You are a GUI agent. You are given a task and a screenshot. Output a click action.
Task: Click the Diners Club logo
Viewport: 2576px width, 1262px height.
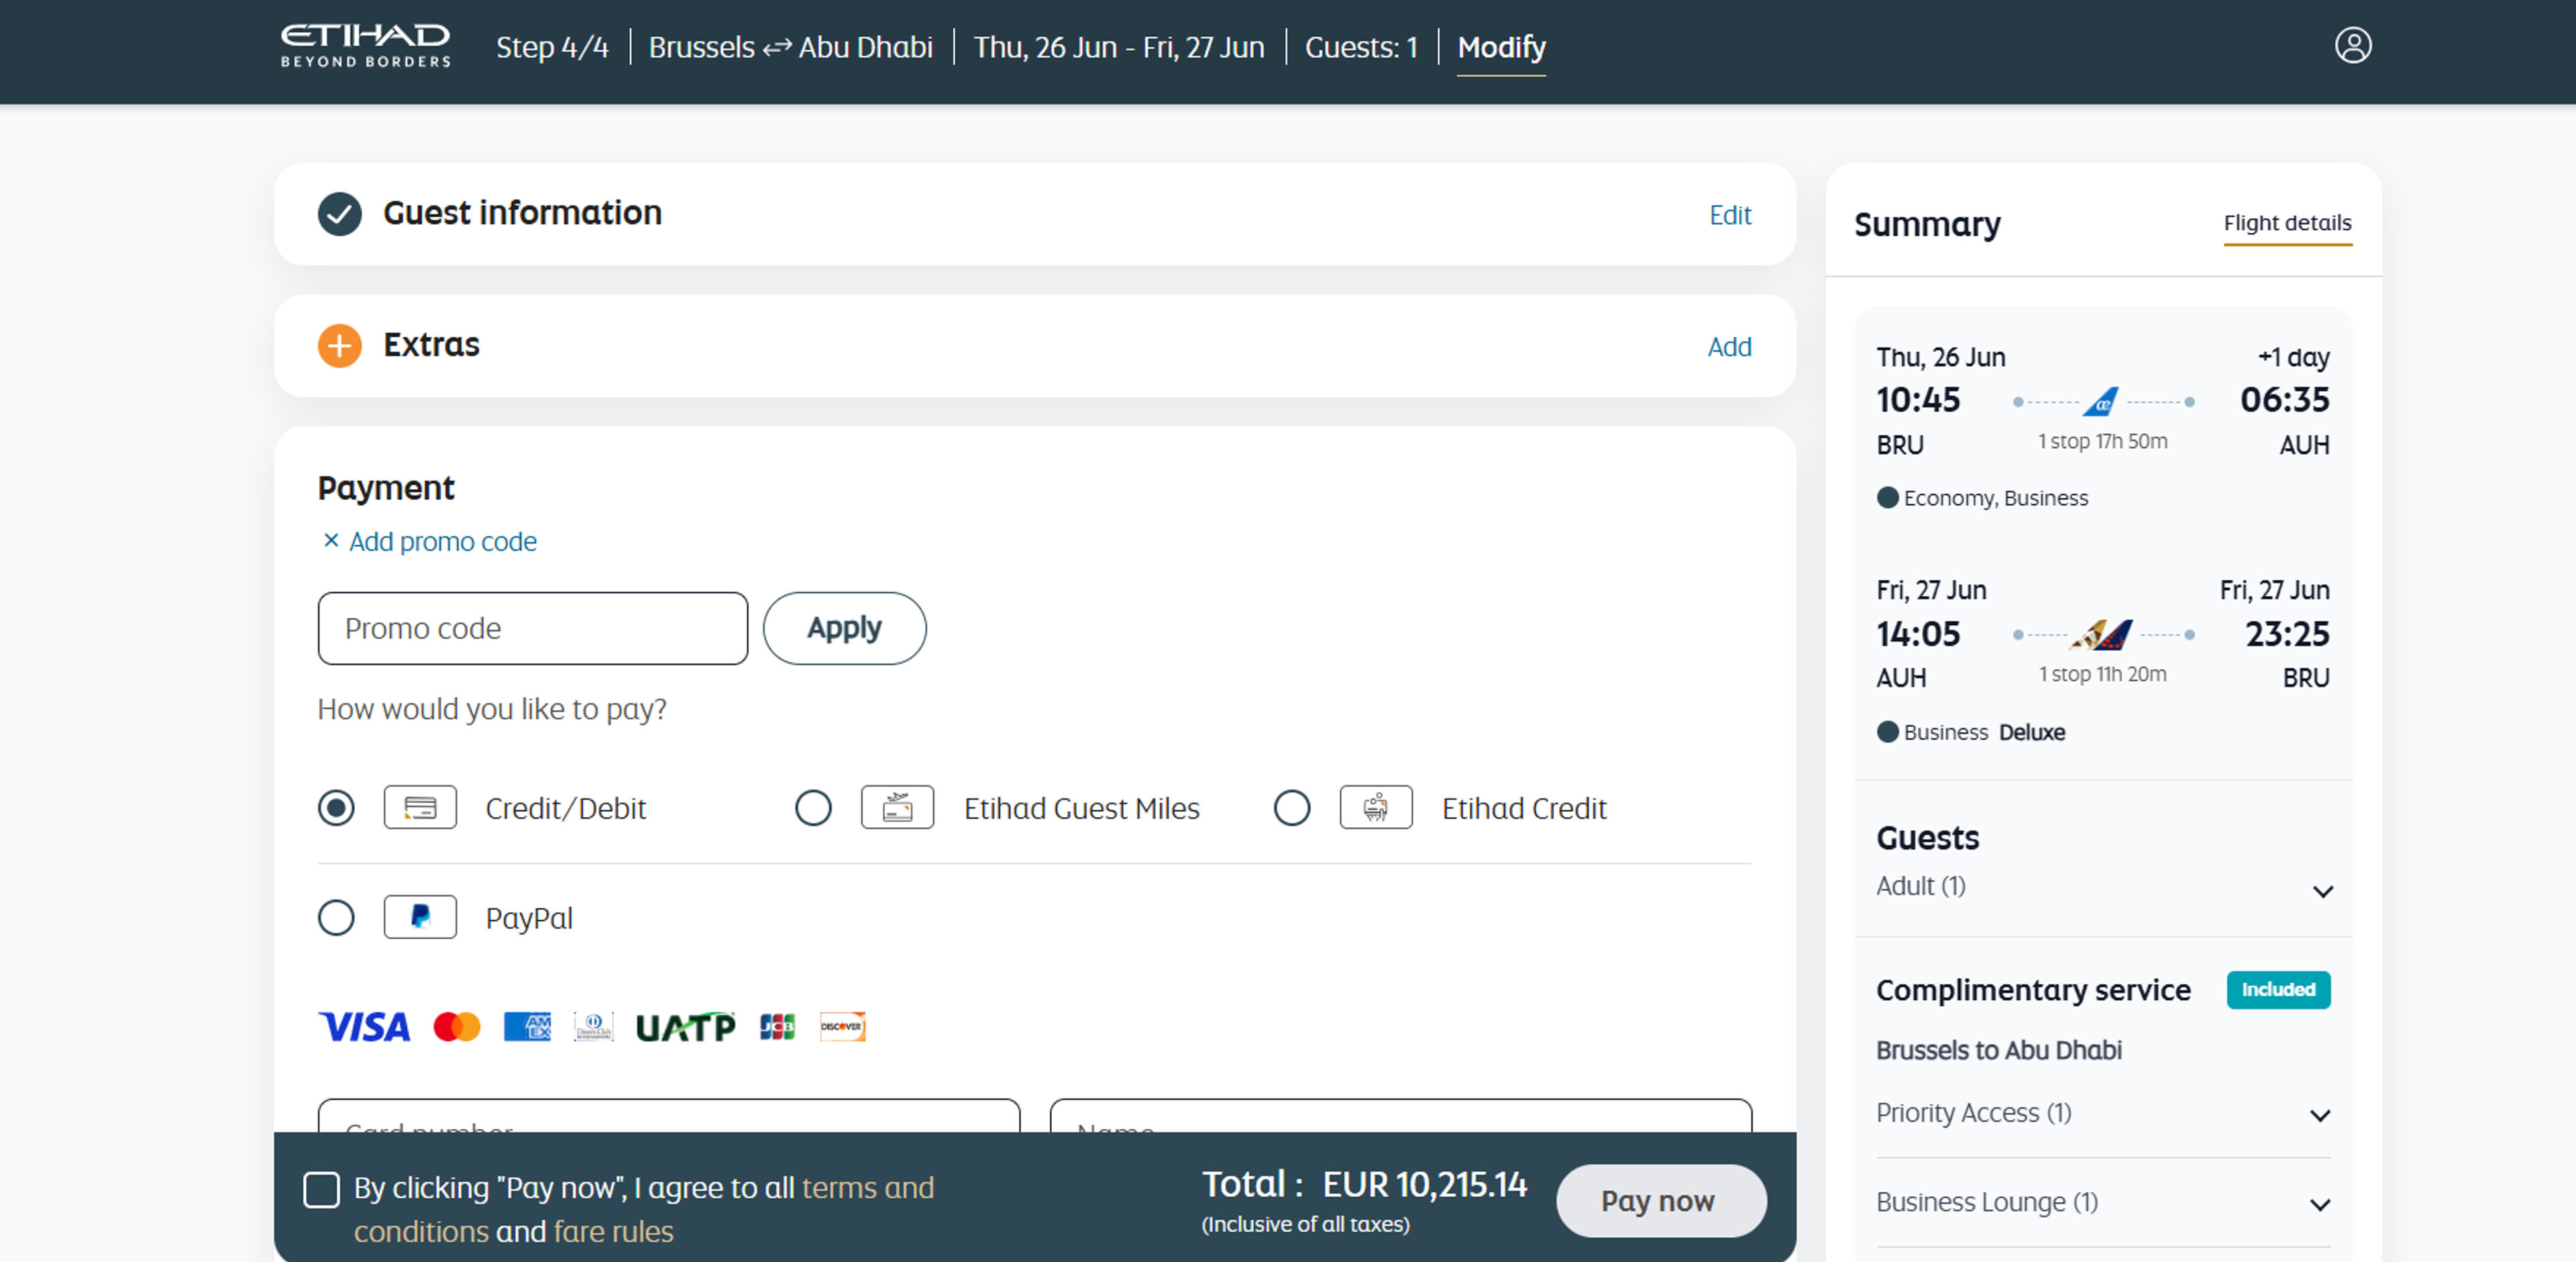[593, 1027]
